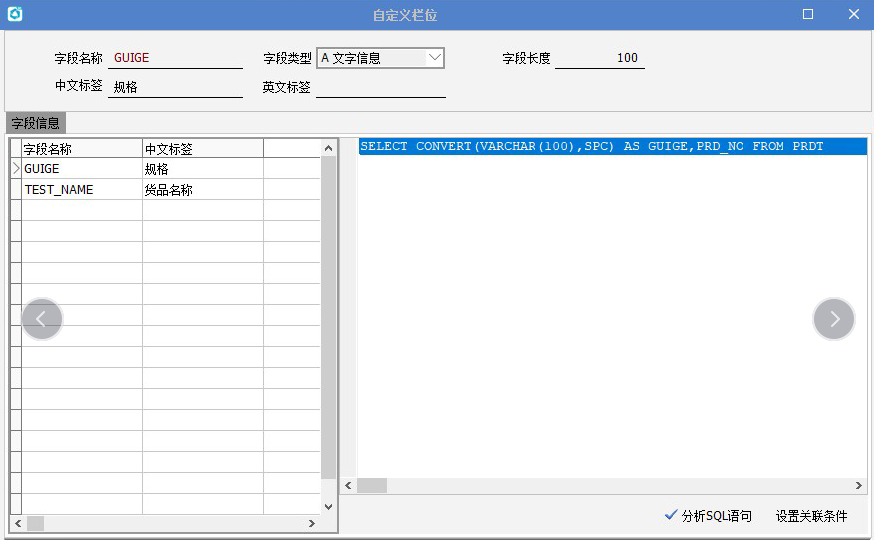The height and width of the screenshot is (540, 874).
Task: Maximize the 自定义栏位 window
Action: coord(808,14)
